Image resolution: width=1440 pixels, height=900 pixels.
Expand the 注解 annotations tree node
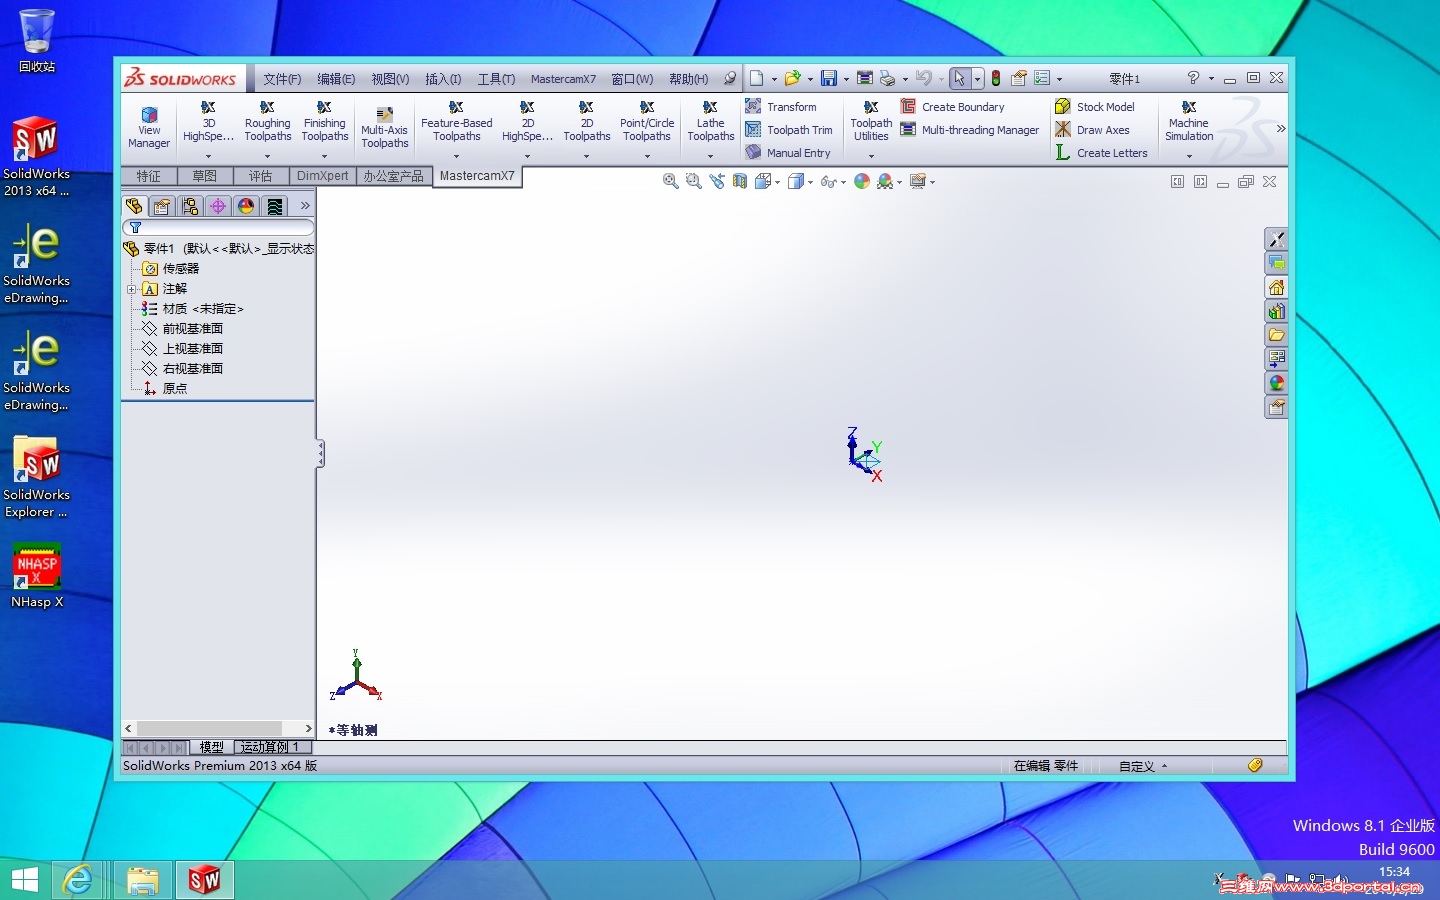point(131,289)
